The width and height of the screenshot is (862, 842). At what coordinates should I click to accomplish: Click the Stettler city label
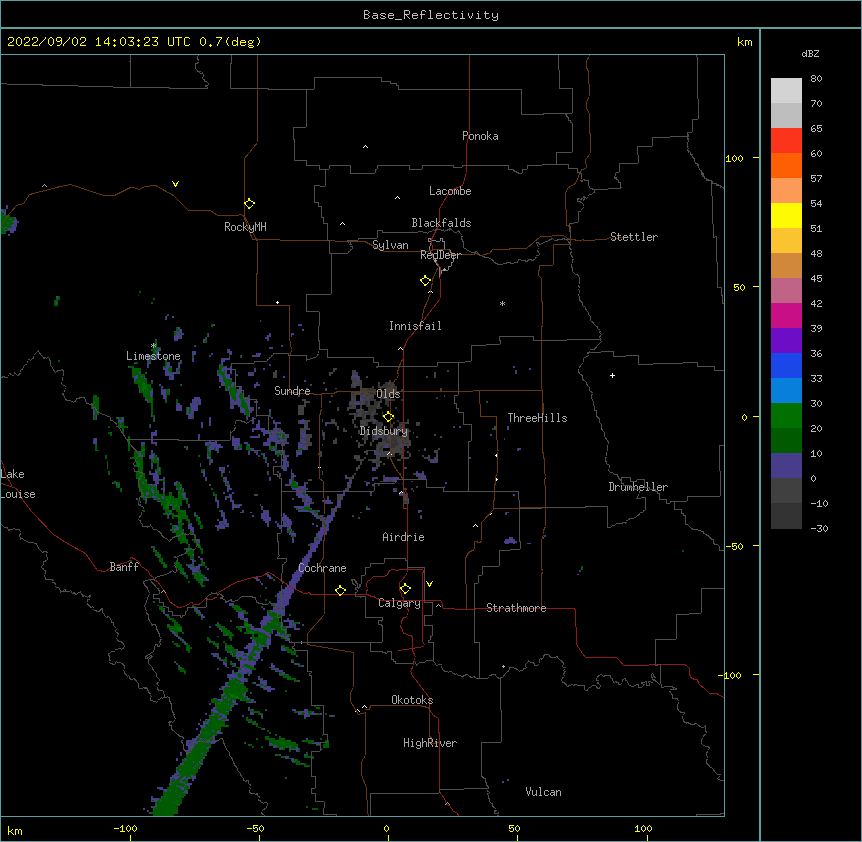634,237
